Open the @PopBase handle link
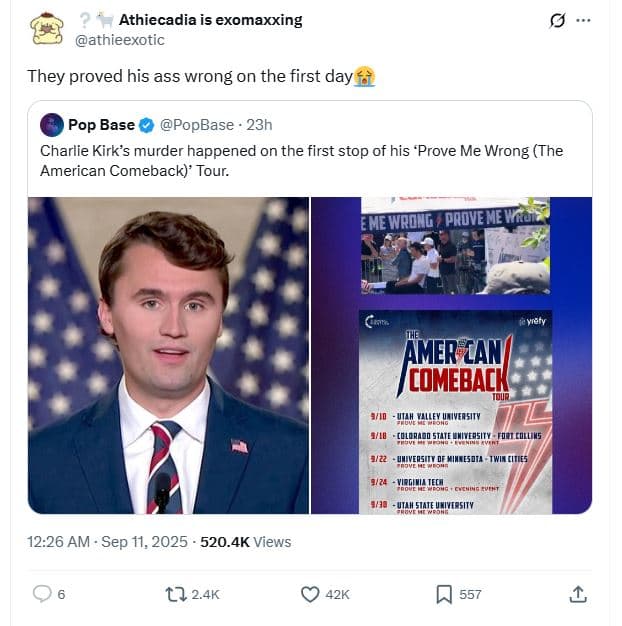Image resolution: width=622 pixels, height=626 pixels. 195,125
